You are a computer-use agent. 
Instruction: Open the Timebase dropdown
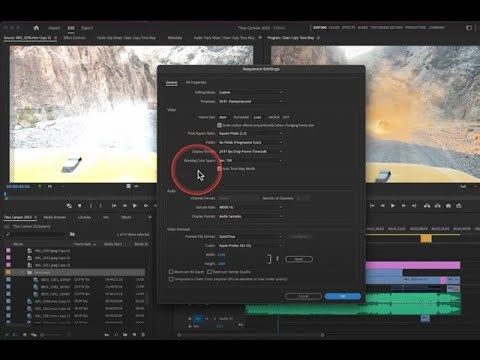tap(250, 101)
